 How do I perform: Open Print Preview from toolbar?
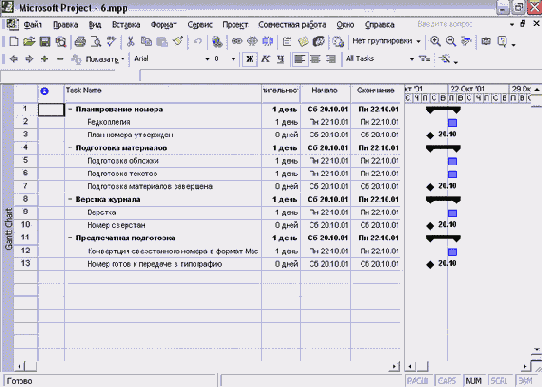[x=96, y=42]
